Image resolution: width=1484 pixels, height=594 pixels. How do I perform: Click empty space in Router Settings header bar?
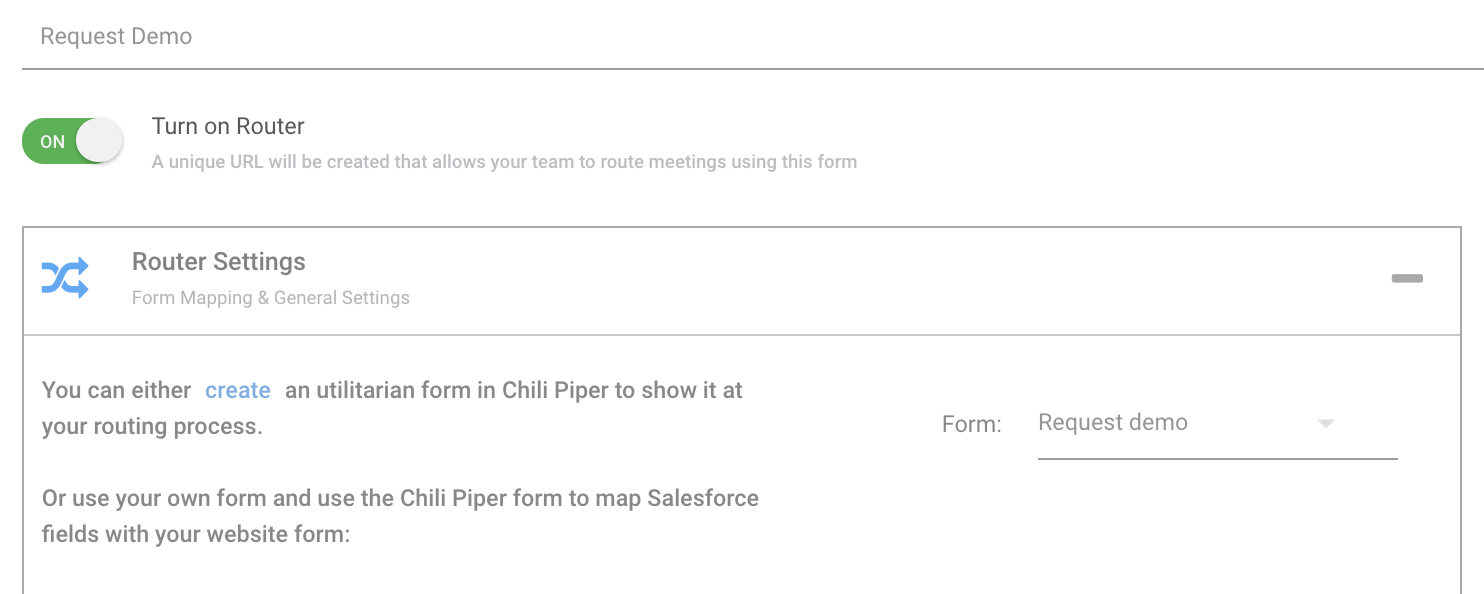pos(850,280)
